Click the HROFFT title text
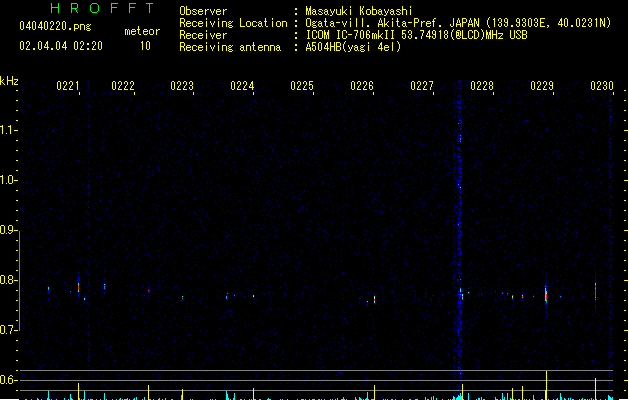Image resolution: width=629 pixels, height=400 pixels. point(103,8)
